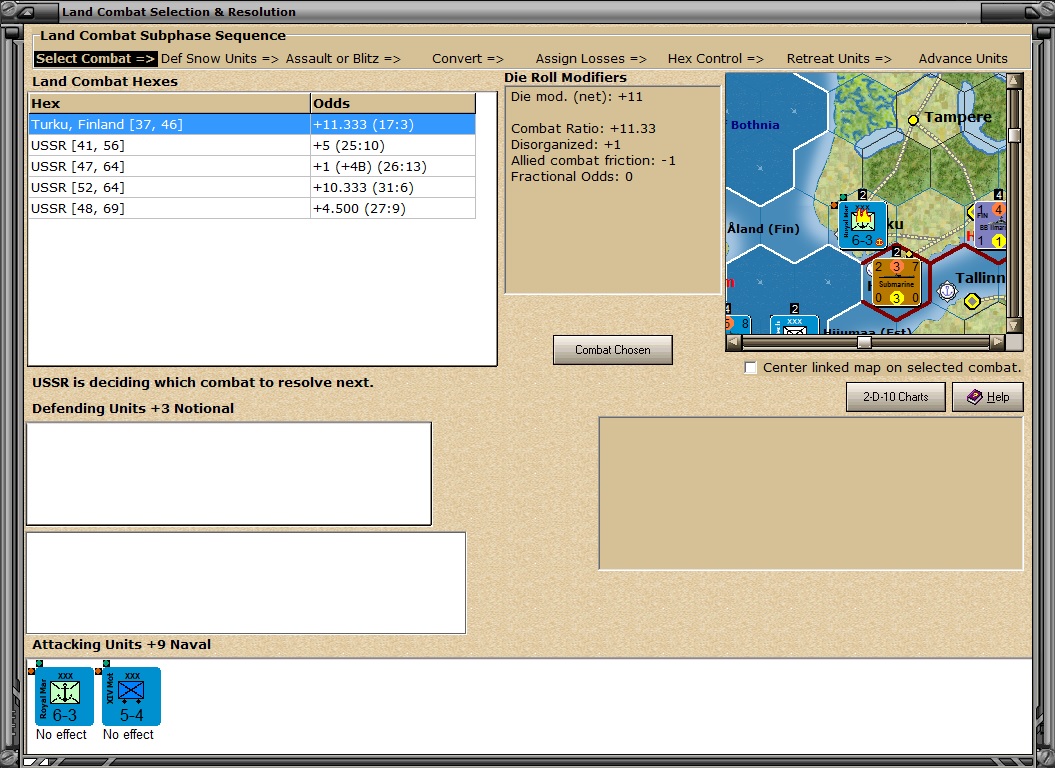Select the Royal Marines 6-3 attacking unit
The height and width of the screenshot is (768, 1055).
click(x=64, y=696)
